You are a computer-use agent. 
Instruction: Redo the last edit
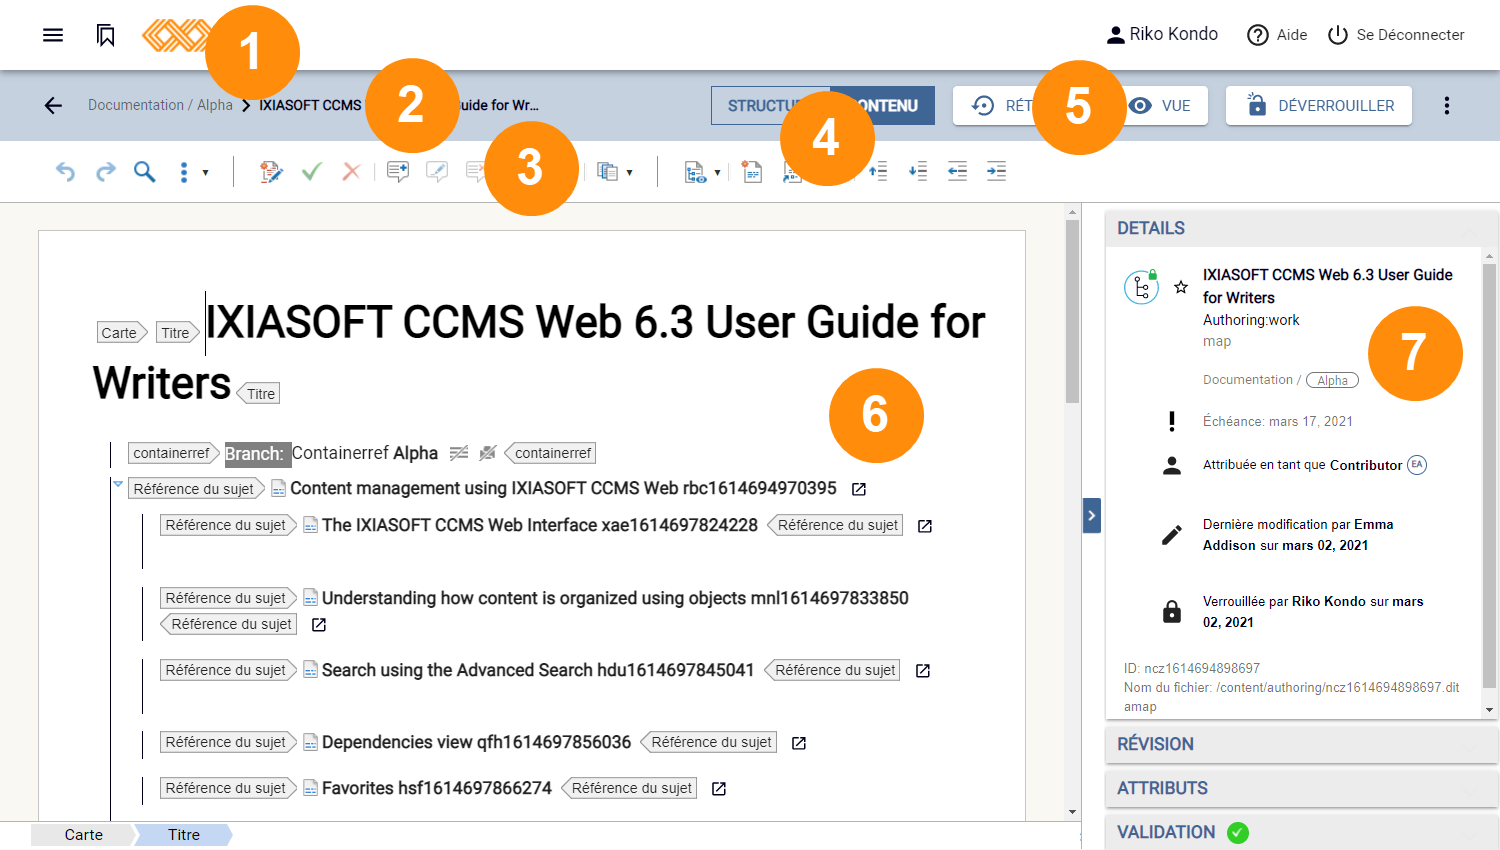[x=105, y=172]
